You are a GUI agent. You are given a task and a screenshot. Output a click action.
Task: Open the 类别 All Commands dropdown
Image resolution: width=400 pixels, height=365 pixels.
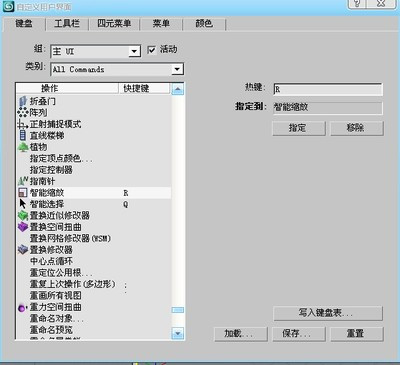[177, 69]
